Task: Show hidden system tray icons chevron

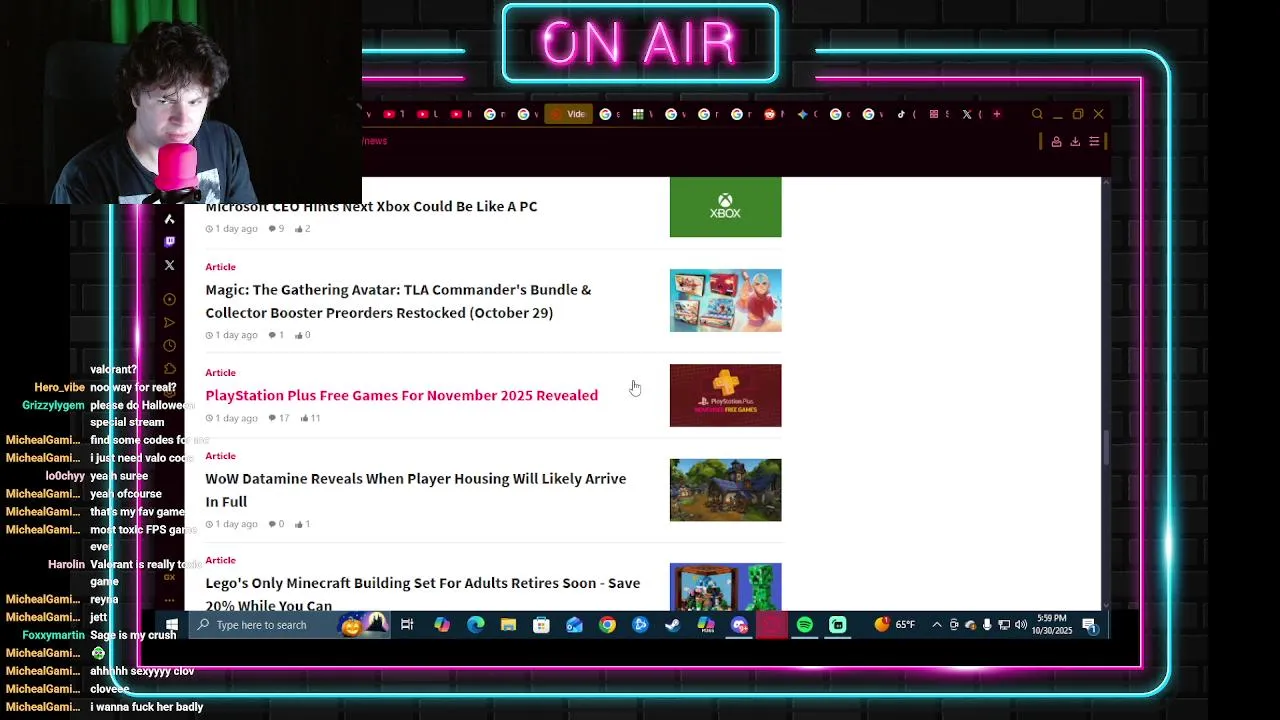Action: click(937, 625)
